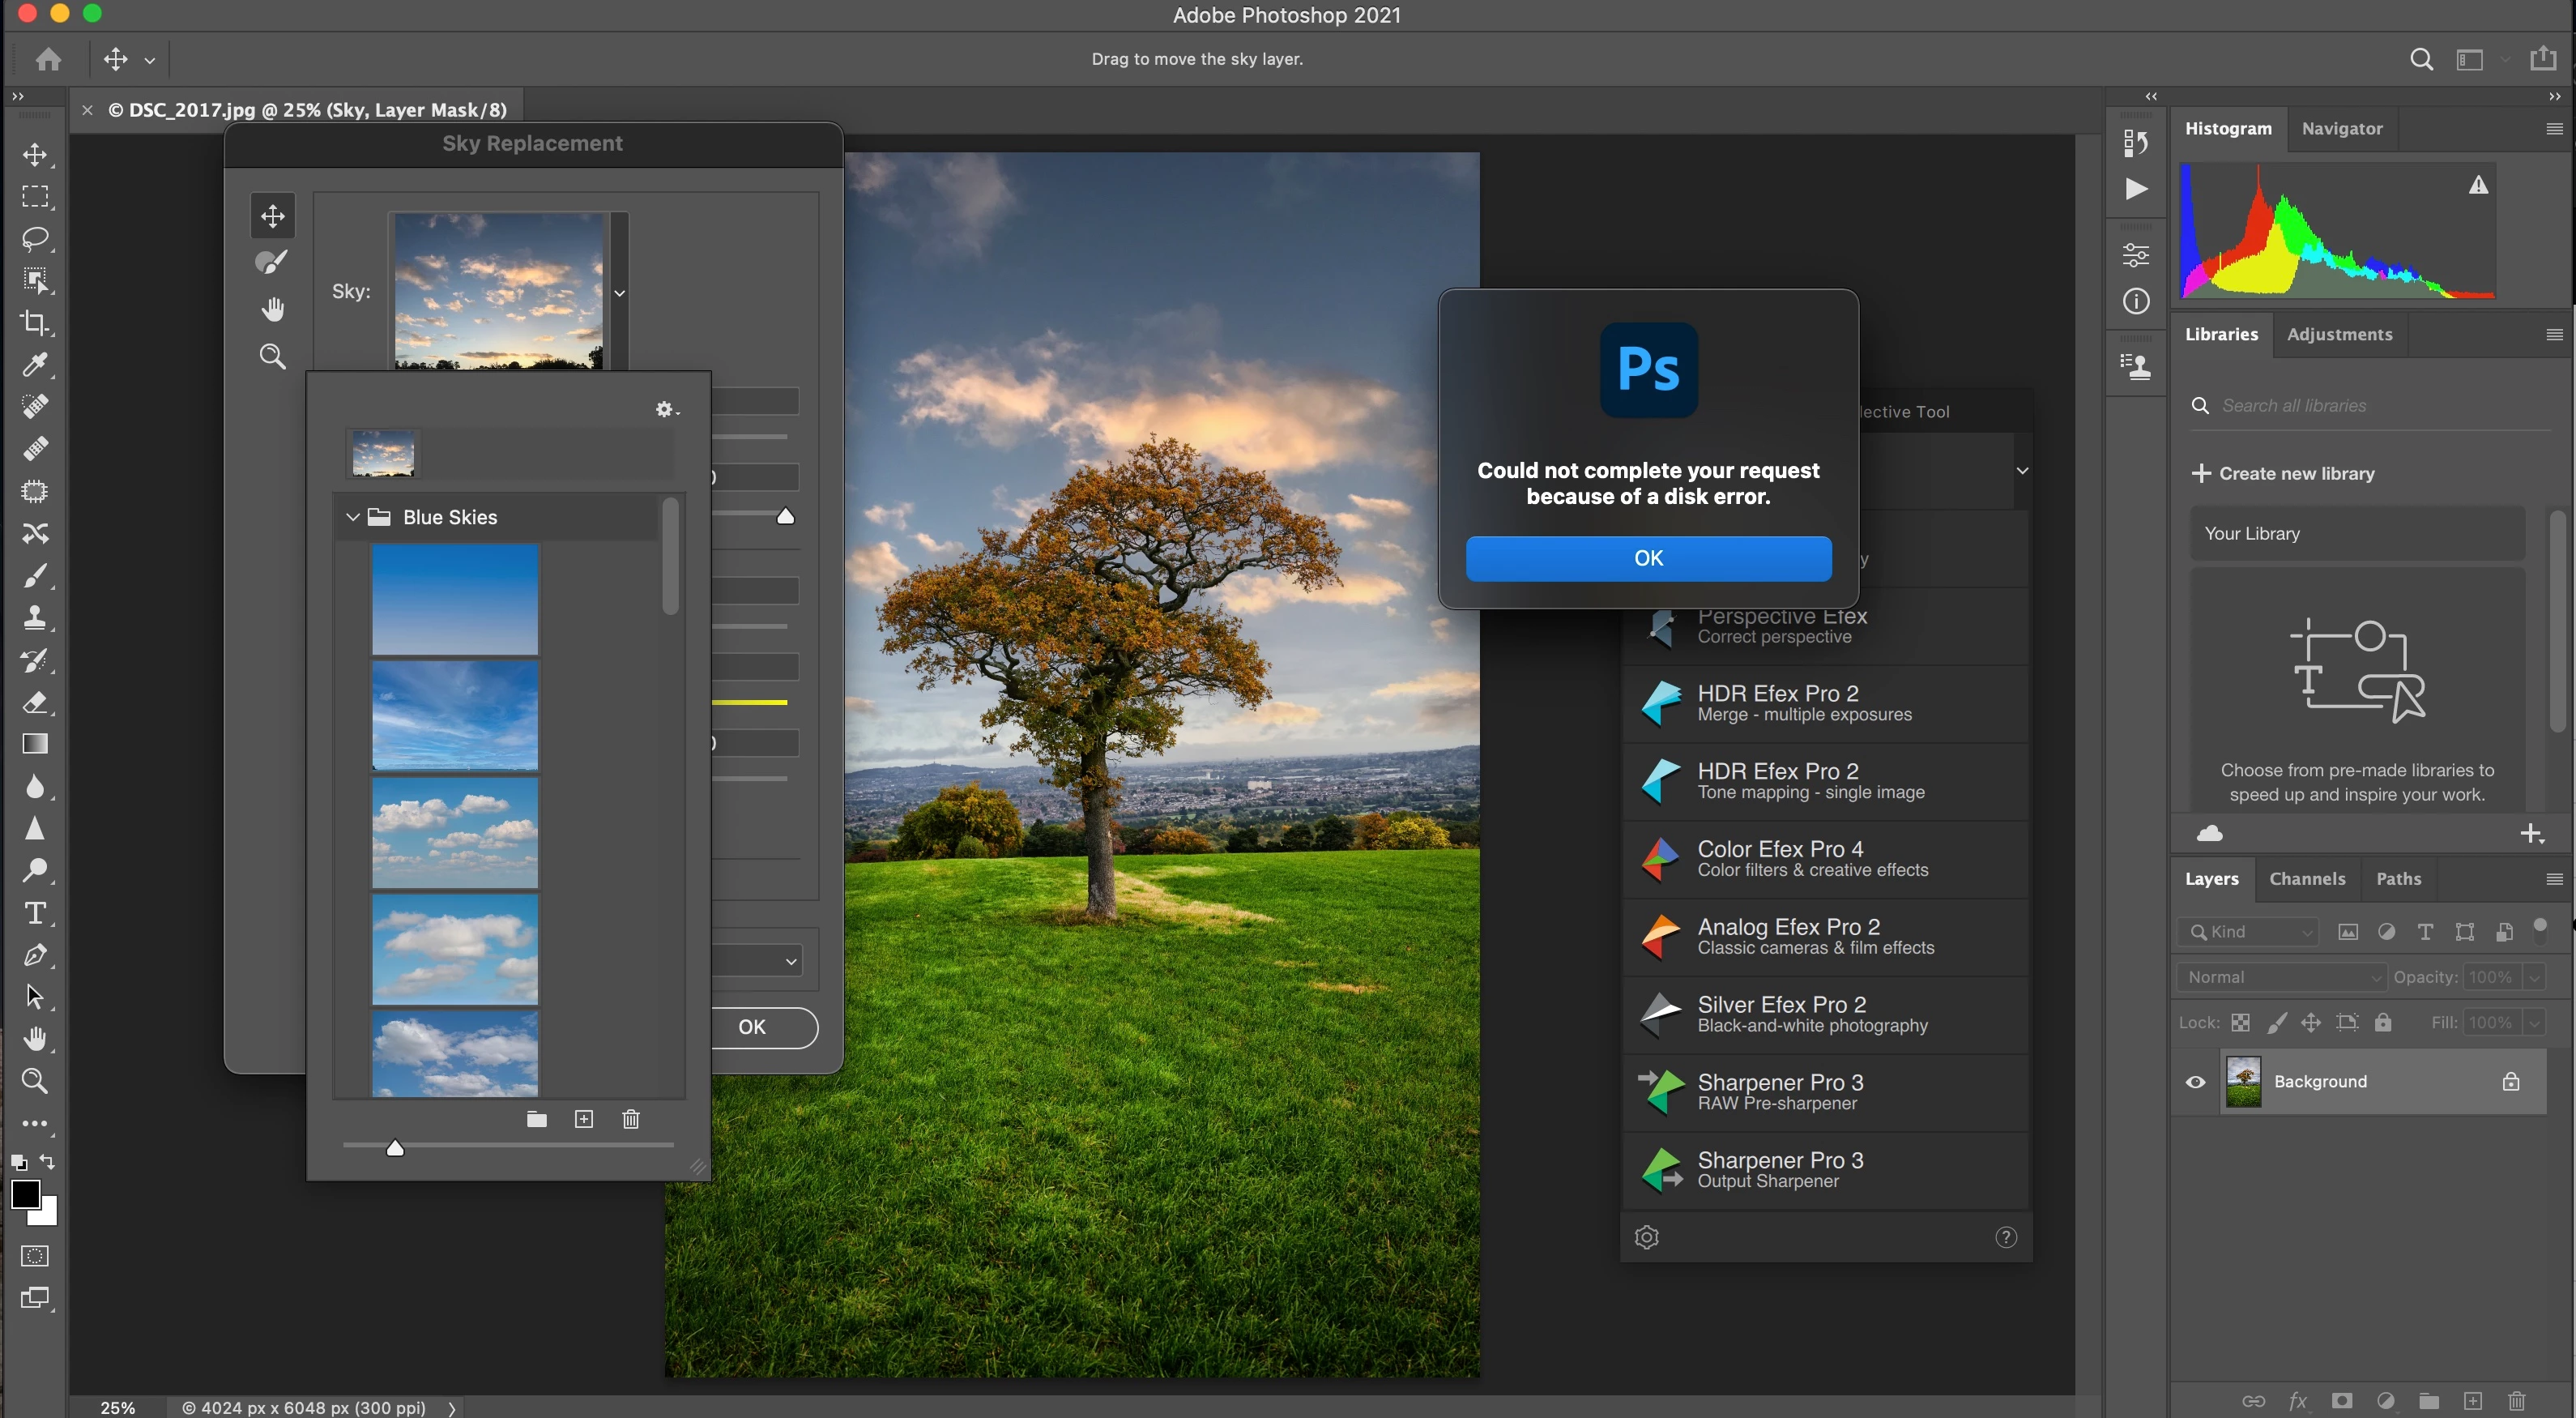Toggle lock all on layer
2576x1418 pixels.
click(x=2384, y=1022)
